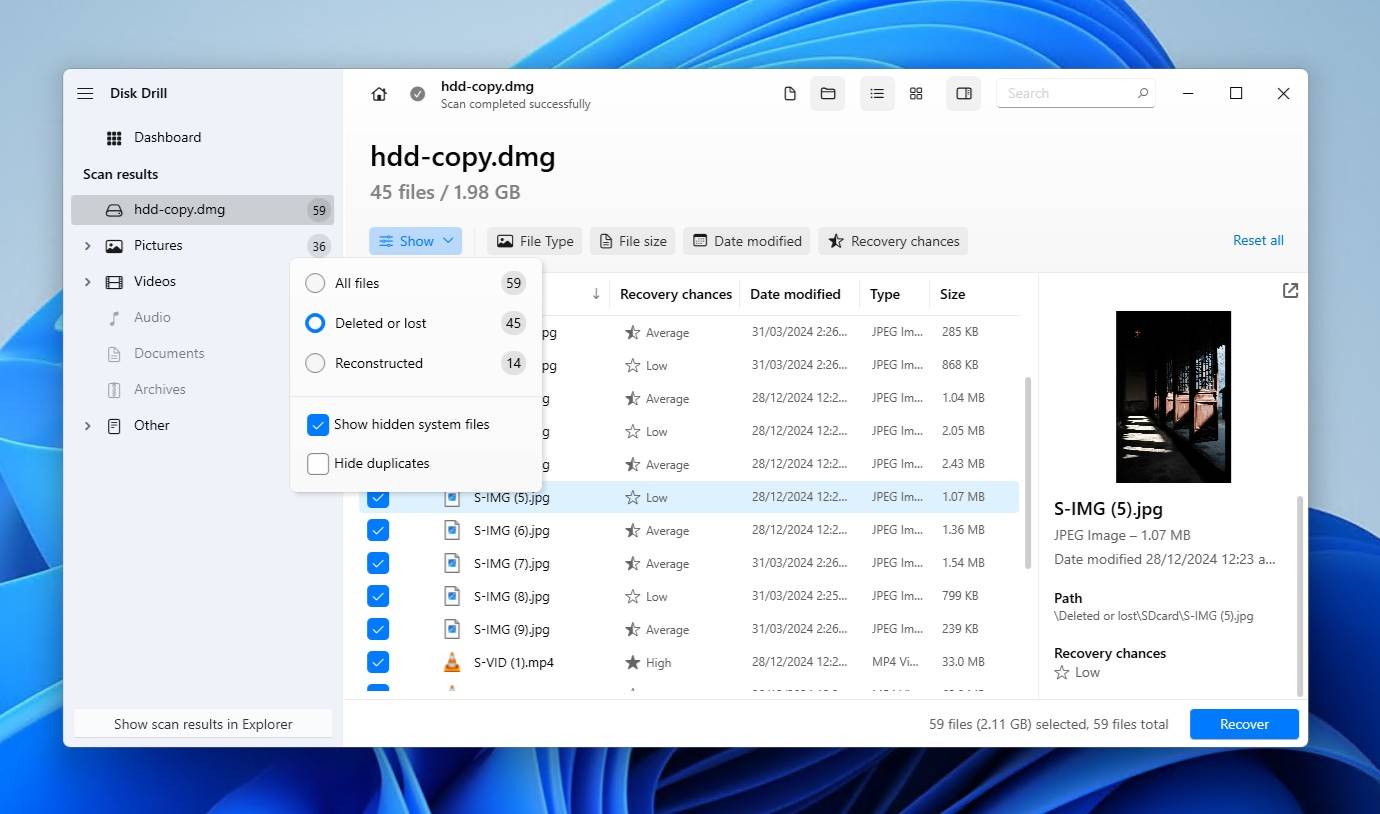The width and height of the screenshot is (1380, 814).
Task: Select the Reconstructed radio option
Action: [x=315, y=363]
